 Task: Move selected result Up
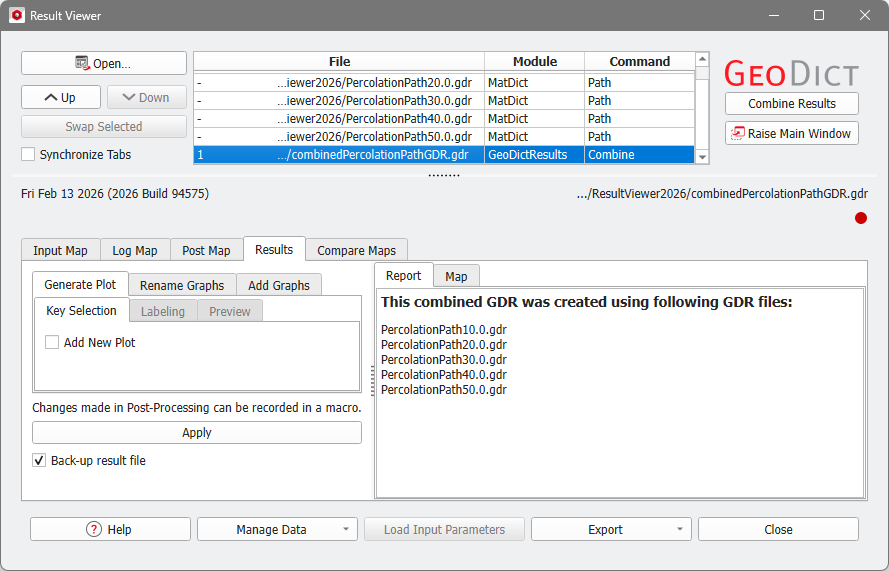coord(61,98)
